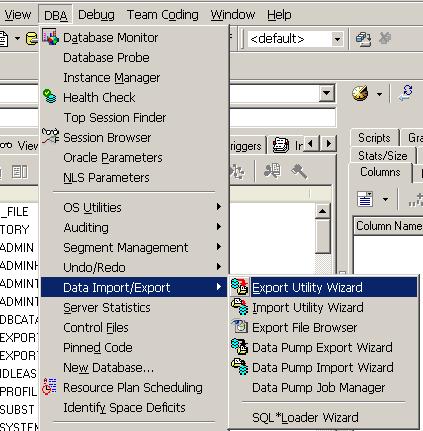Open the Window menu

(233, 15)
